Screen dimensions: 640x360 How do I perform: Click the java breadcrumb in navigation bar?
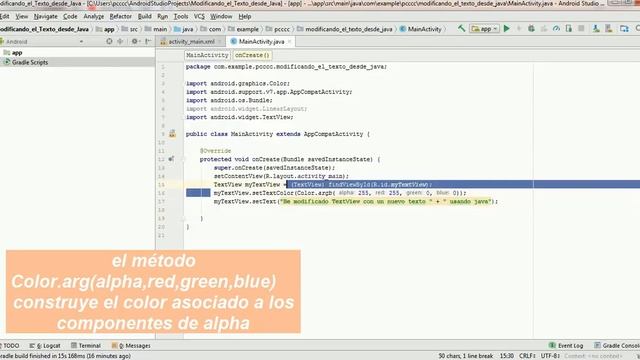tap(184, 29)
